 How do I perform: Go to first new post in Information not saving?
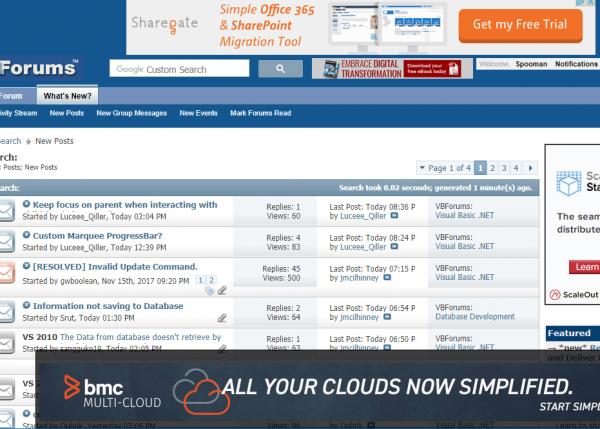pyautogui.click(x=26, y=305)
